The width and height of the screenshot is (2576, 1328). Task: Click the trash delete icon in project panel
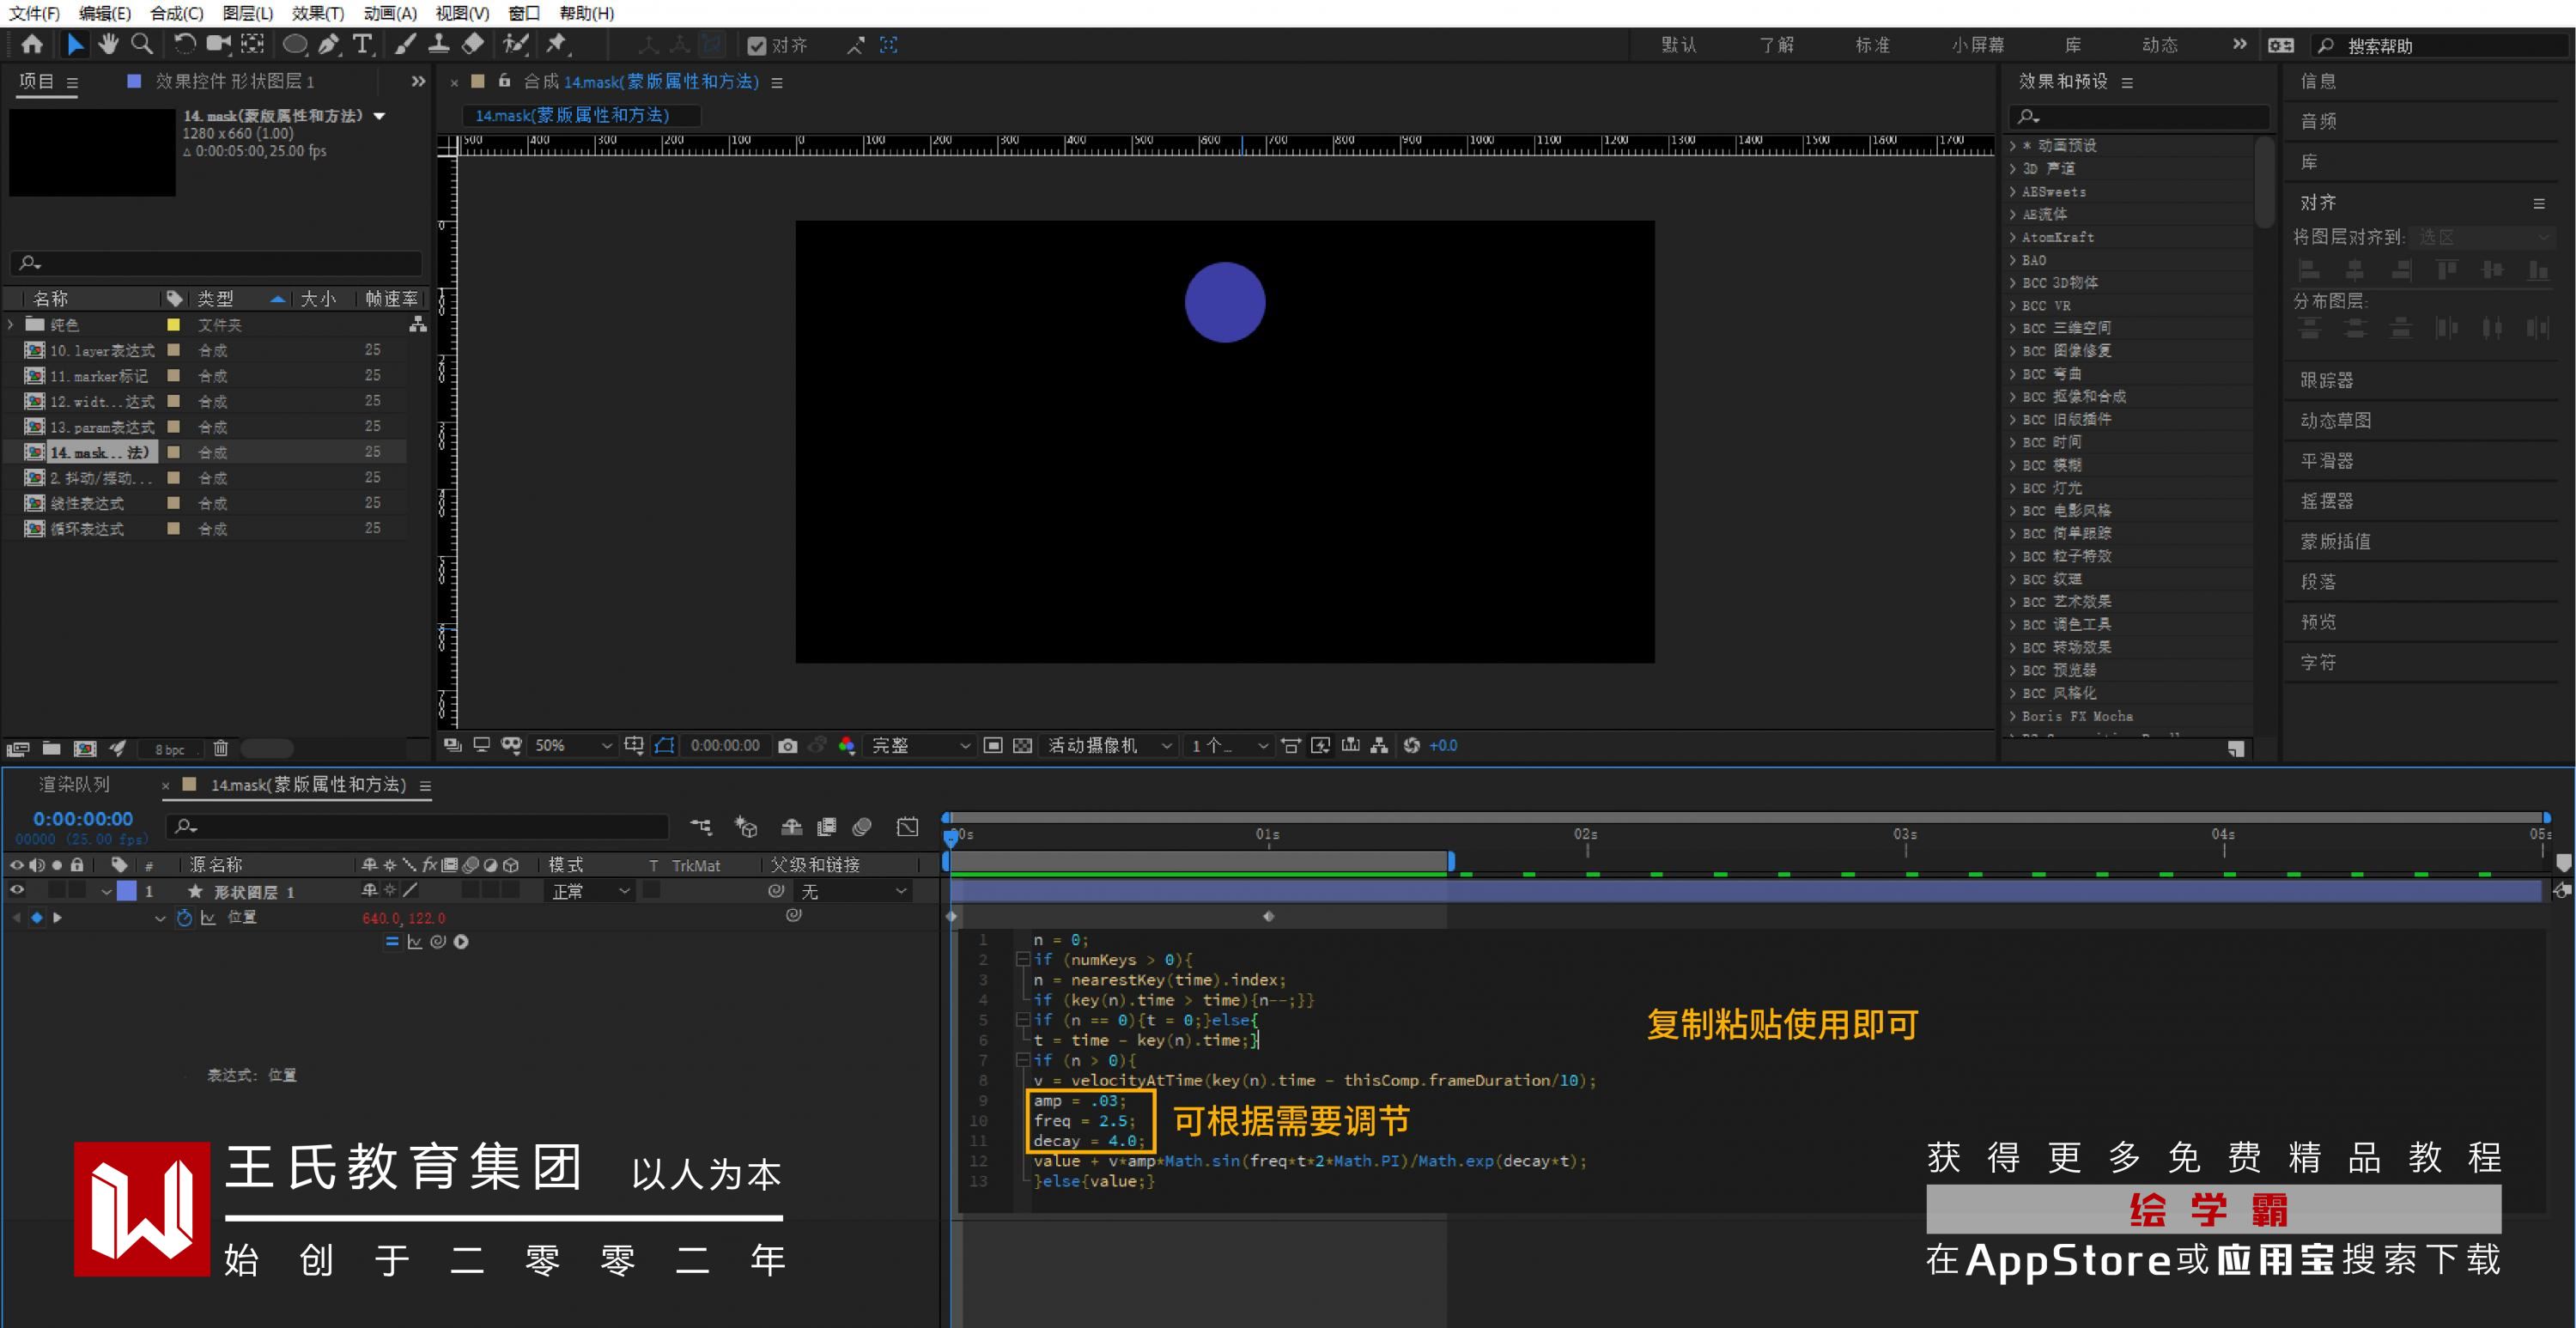pyautogui.click(x=221, y=748)
